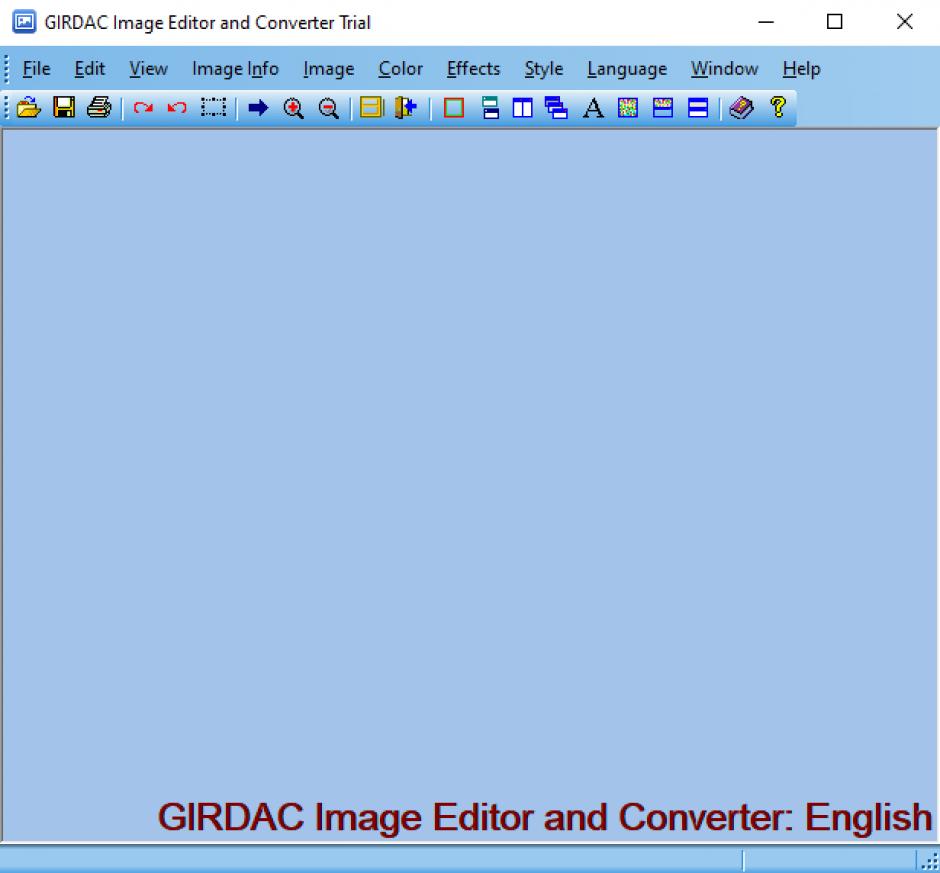Click the red-bordered green square icon

(x=454, y=109)
